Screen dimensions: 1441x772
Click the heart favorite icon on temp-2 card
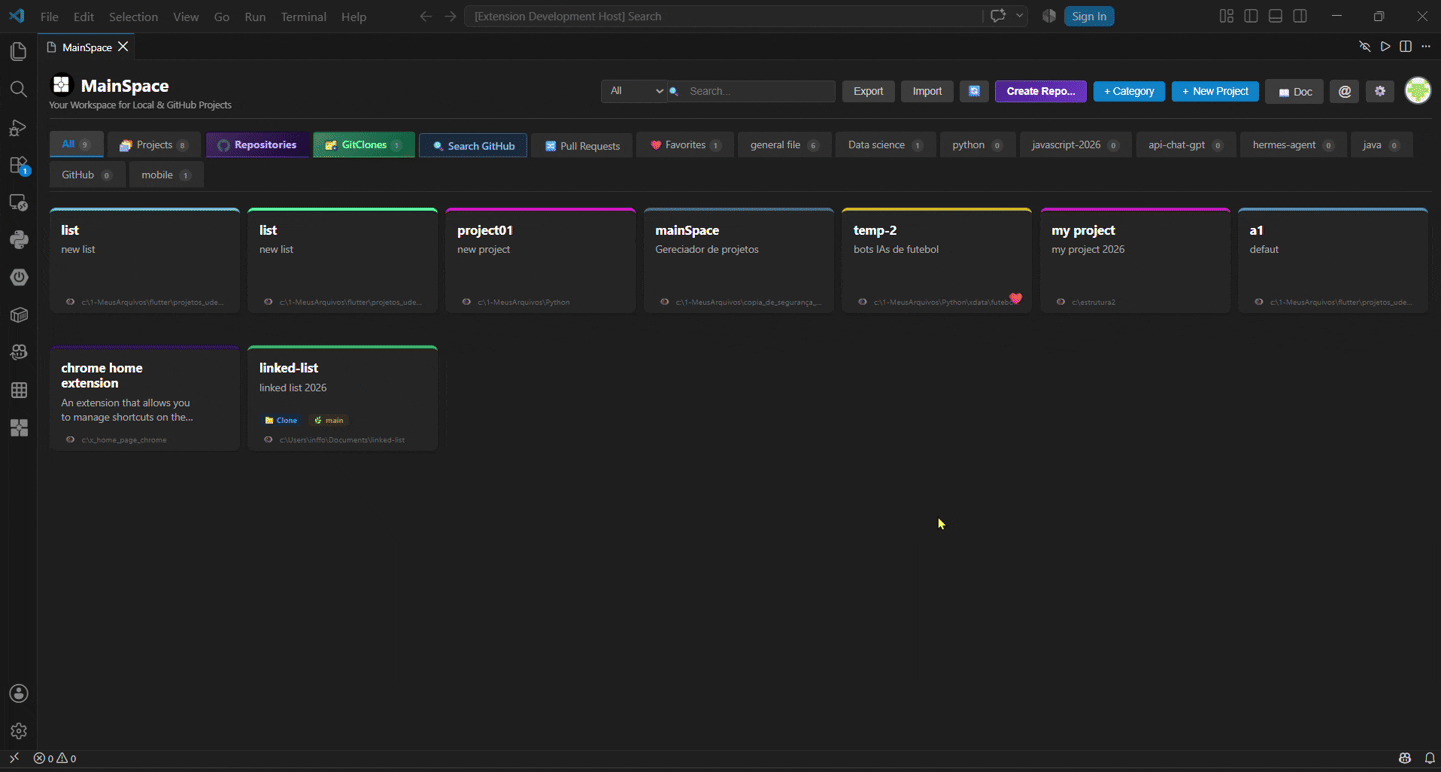pyautogui.click(x=1016, y=298)
